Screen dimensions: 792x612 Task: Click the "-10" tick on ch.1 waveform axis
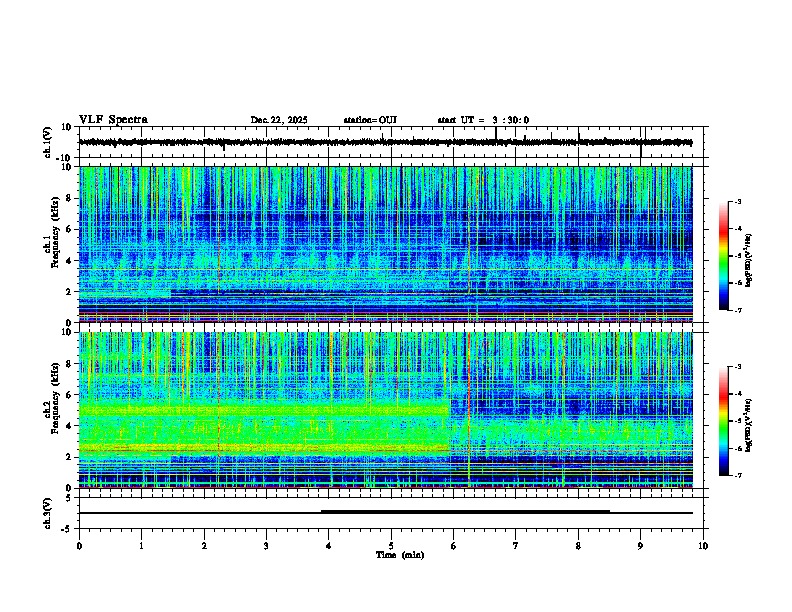point(64,158)
